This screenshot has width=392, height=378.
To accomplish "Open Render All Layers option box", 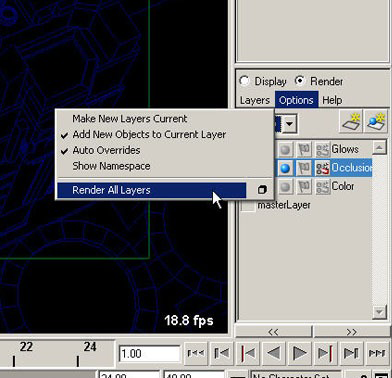I will (262, 190).
